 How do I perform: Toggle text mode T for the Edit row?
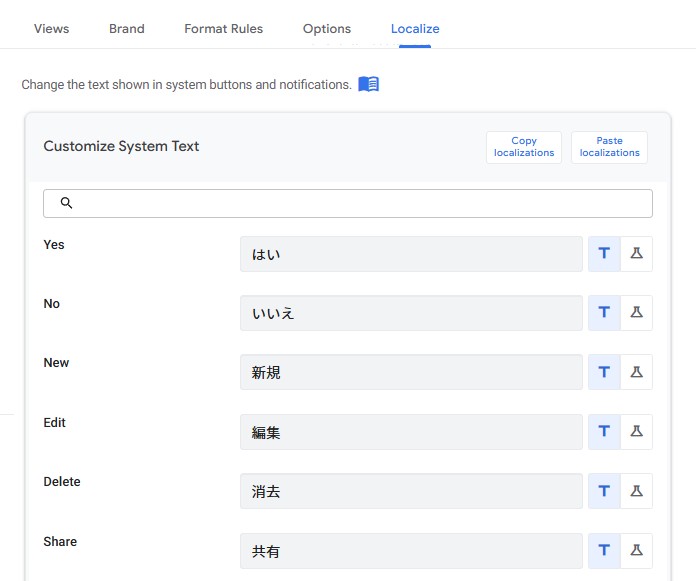pos(604,432)
